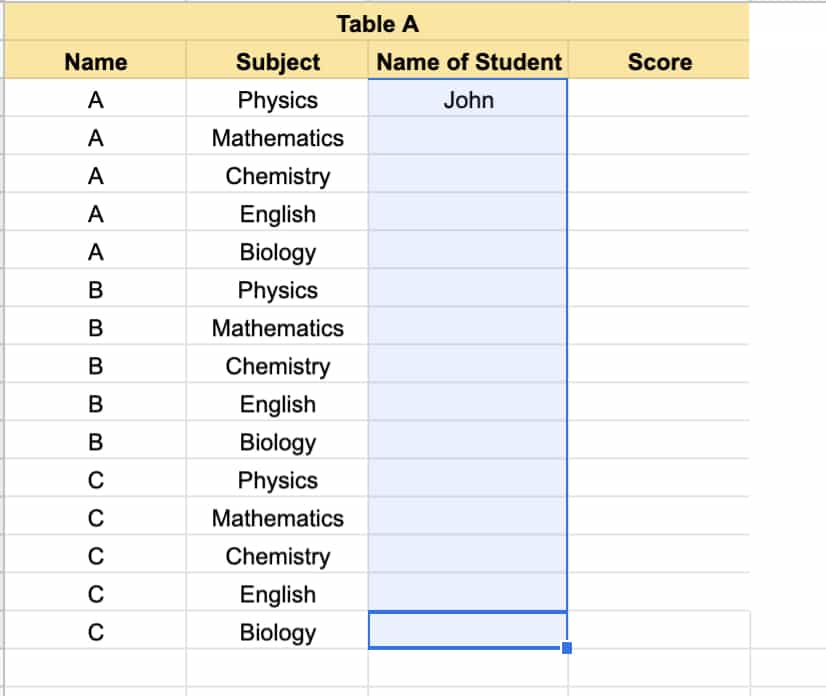Select the Name of Student header
826x696 pixels.
(x=468, y=61)
